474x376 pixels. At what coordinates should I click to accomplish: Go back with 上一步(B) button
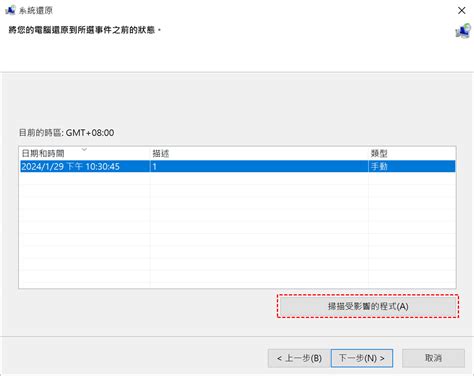click(299, 358)
